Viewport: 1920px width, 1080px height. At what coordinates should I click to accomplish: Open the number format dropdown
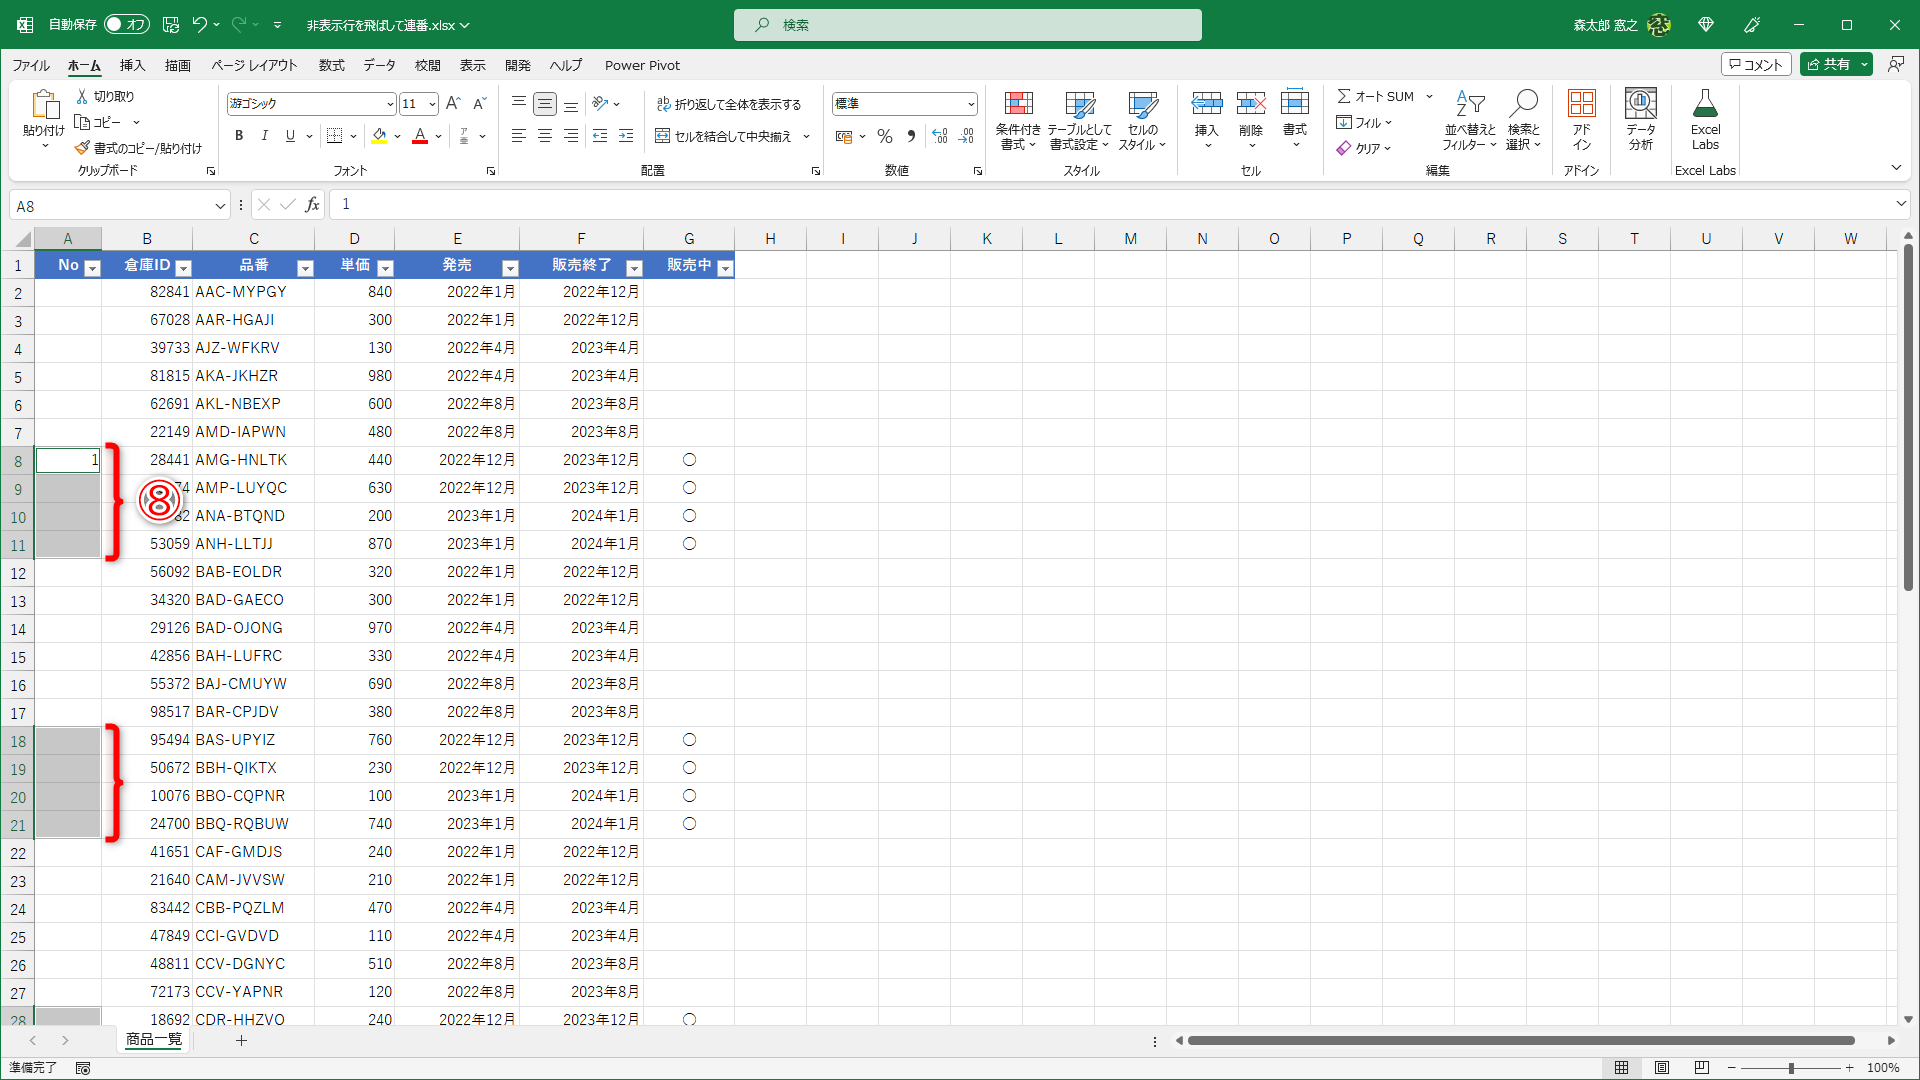970,104
